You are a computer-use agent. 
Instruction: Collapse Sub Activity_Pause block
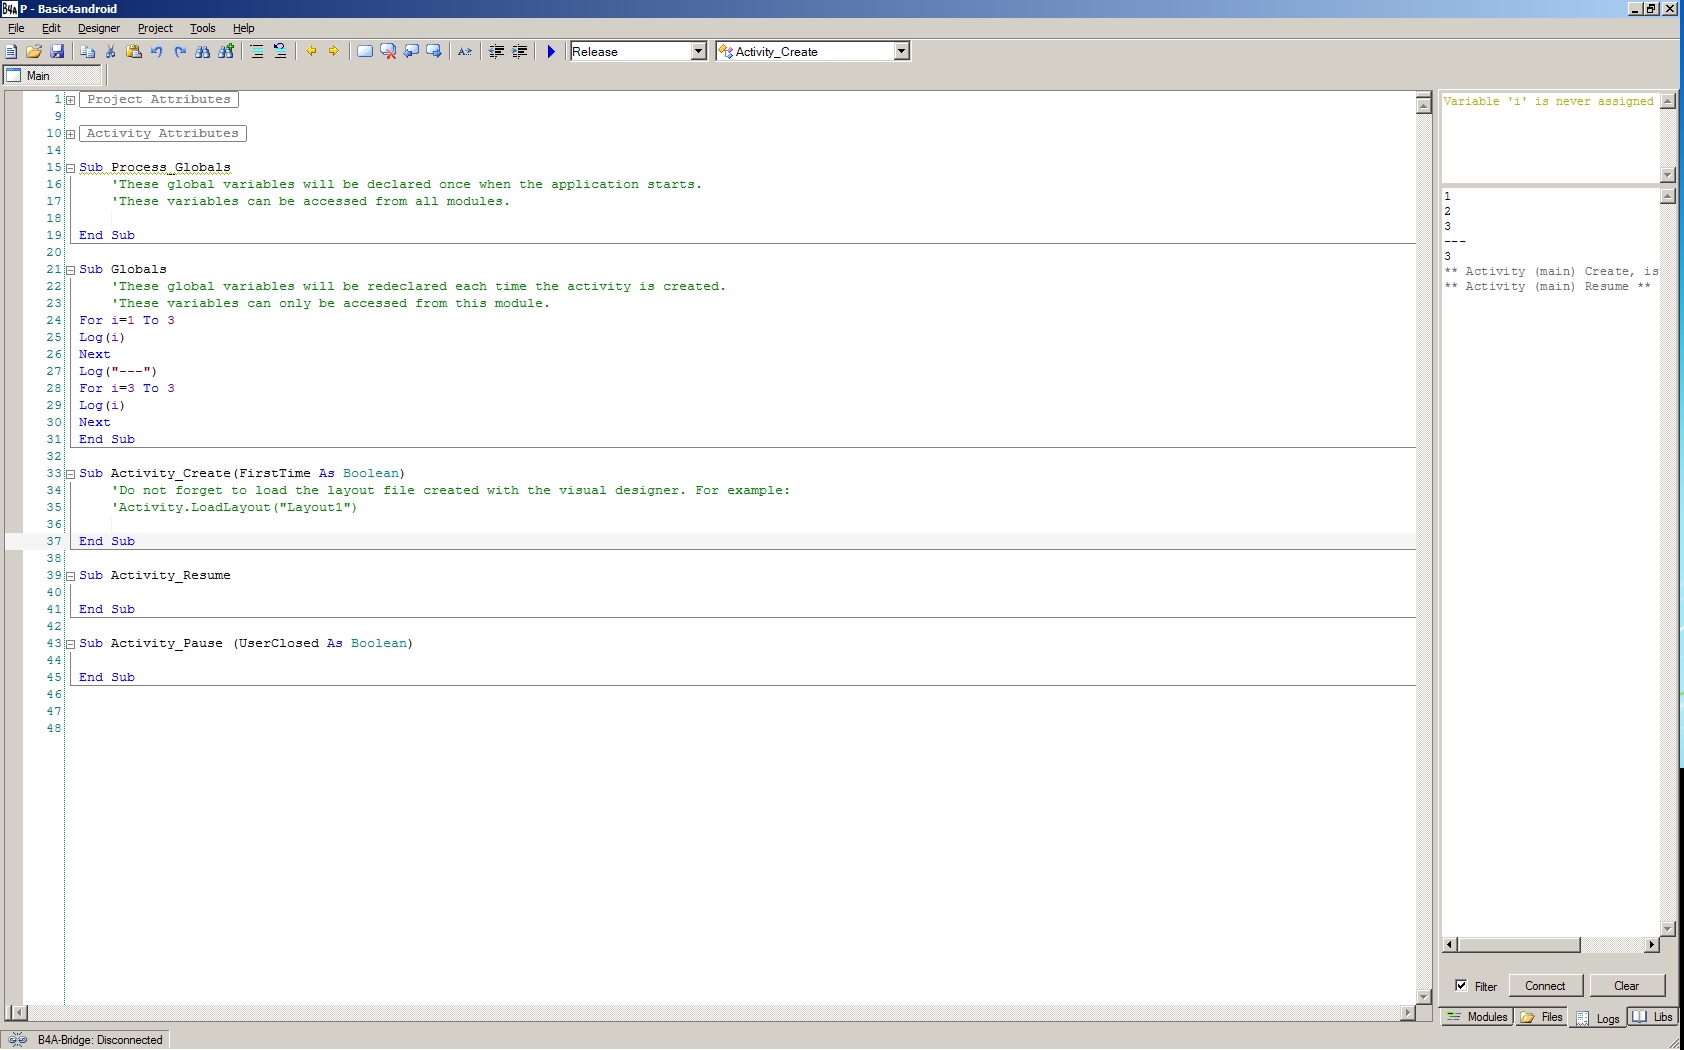click(70, 644)
